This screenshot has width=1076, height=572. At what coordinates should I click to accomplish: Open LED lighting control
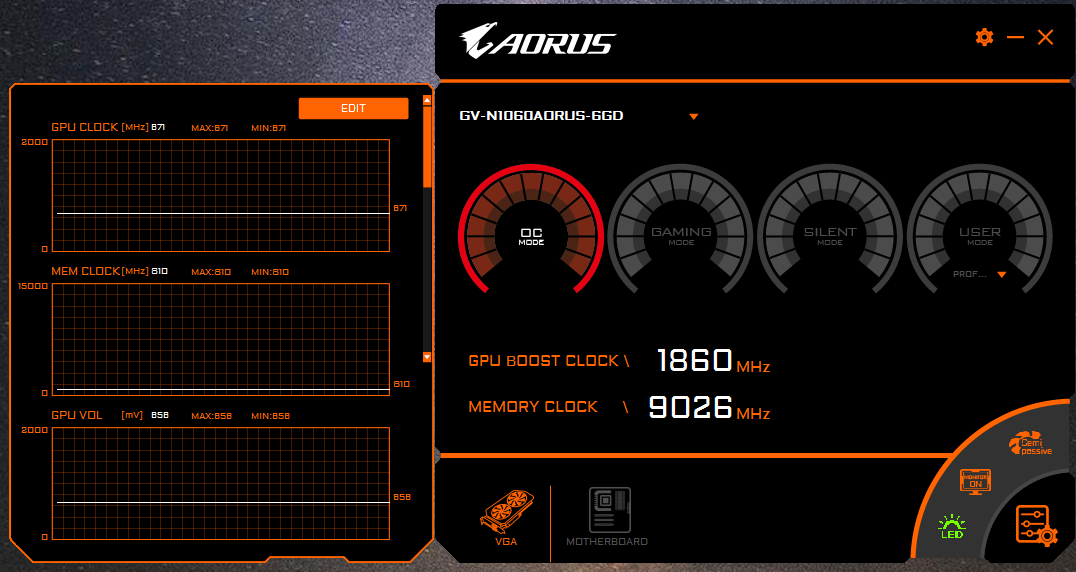point(952,526)
